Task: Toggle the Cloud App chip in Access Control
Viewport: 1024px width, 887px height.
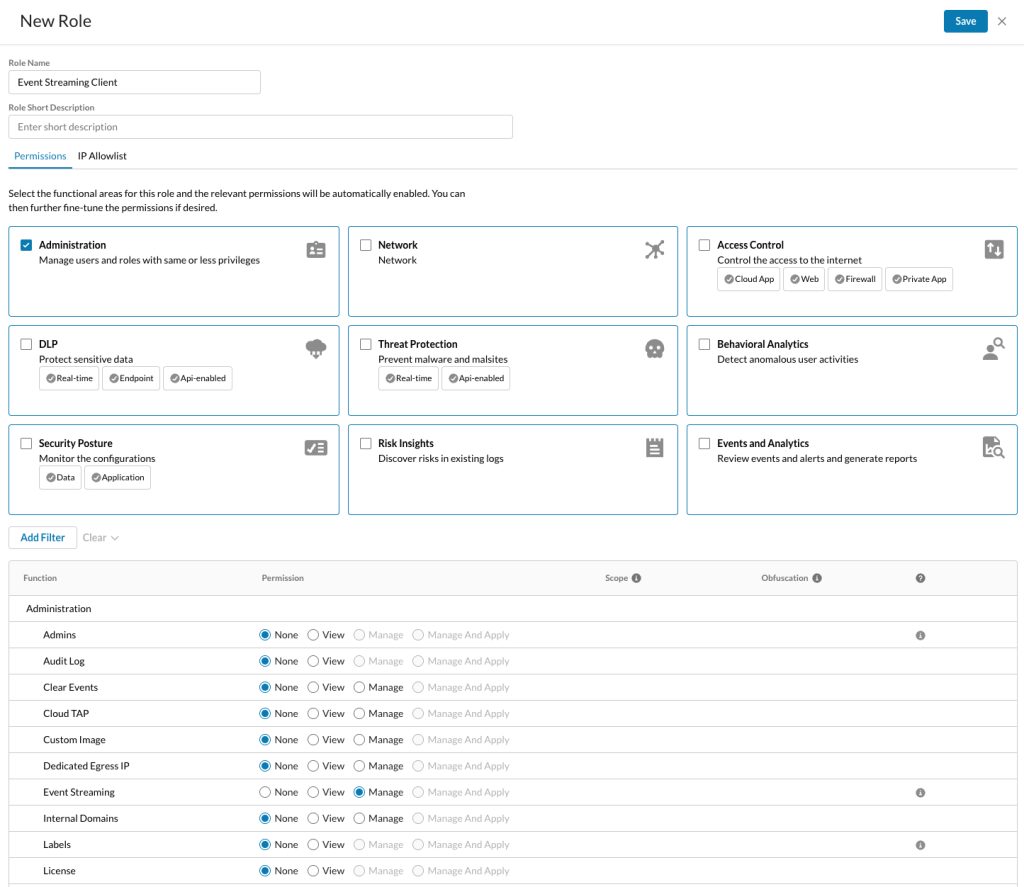Action: click(x=748, y=279)
